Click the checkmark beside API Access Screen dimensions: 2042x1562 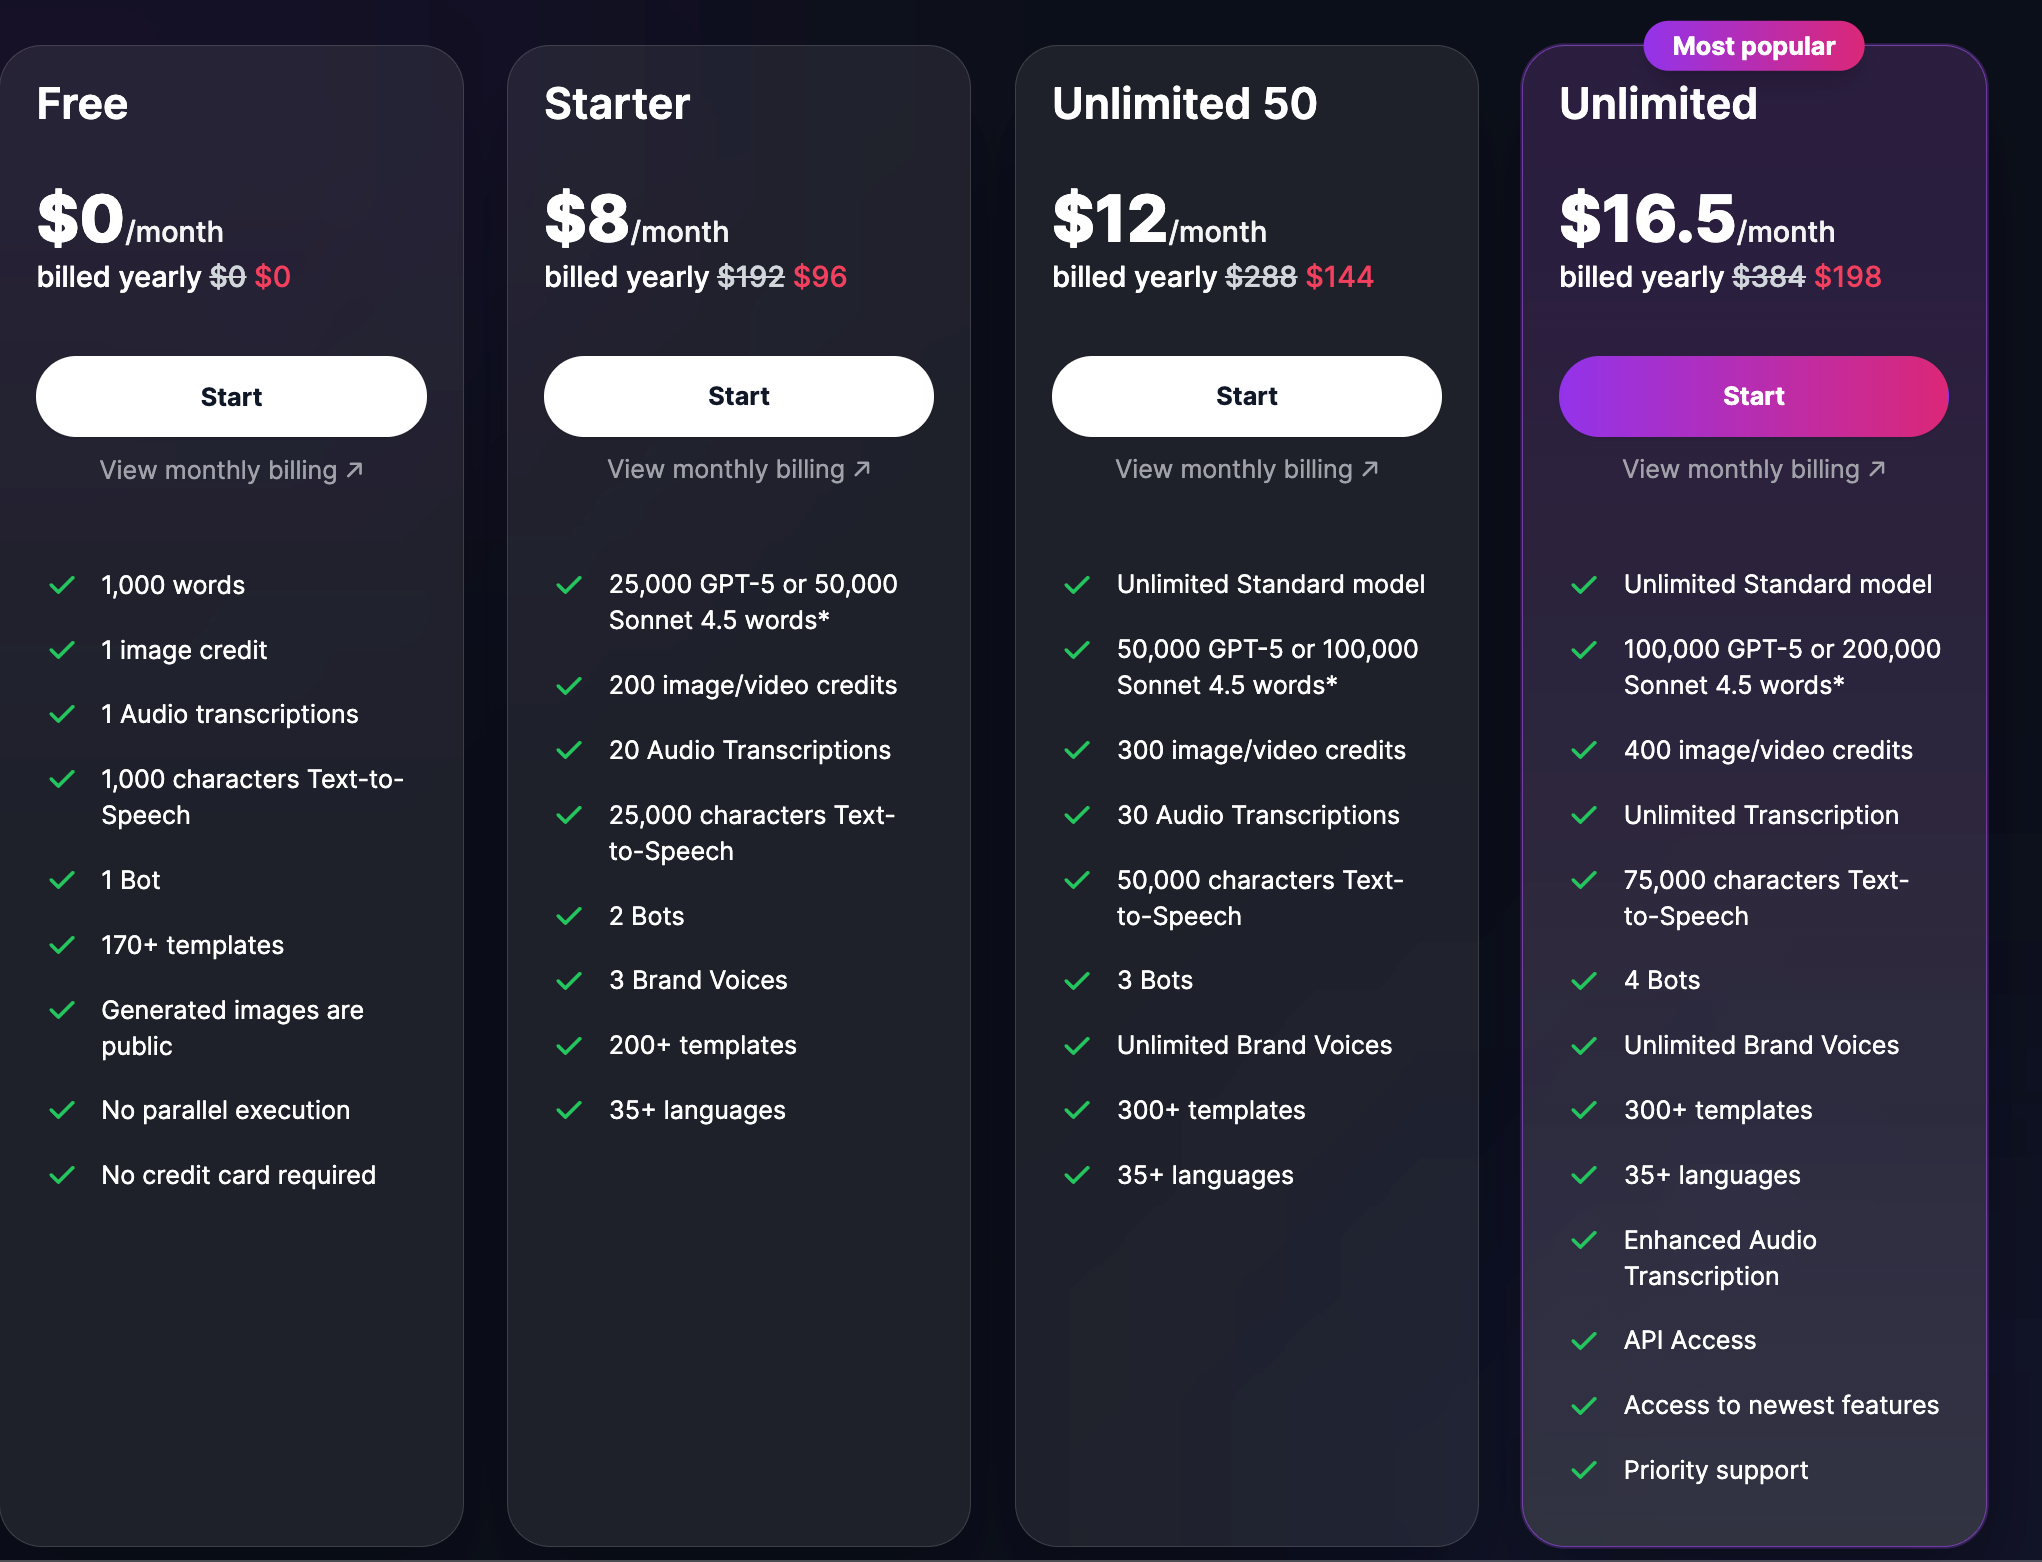1585,1341
